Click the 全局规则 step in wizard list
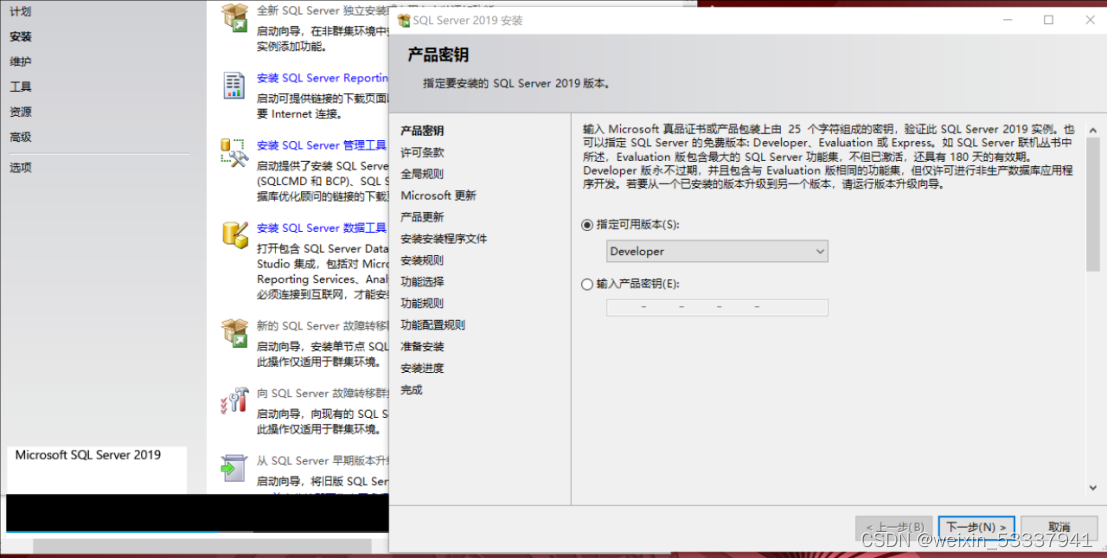The height and width of the screenshot is (559, 1108). [423, 174]
